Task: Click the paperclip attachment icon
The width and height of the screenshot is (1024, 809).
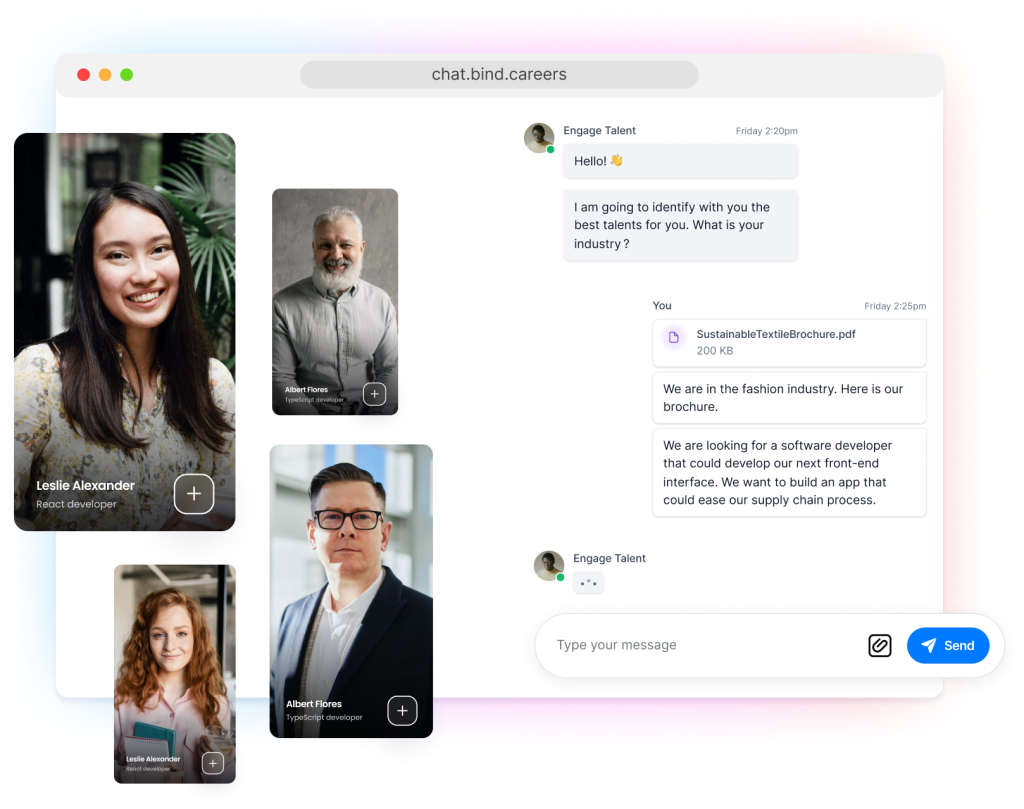Action: click(880, 646)
